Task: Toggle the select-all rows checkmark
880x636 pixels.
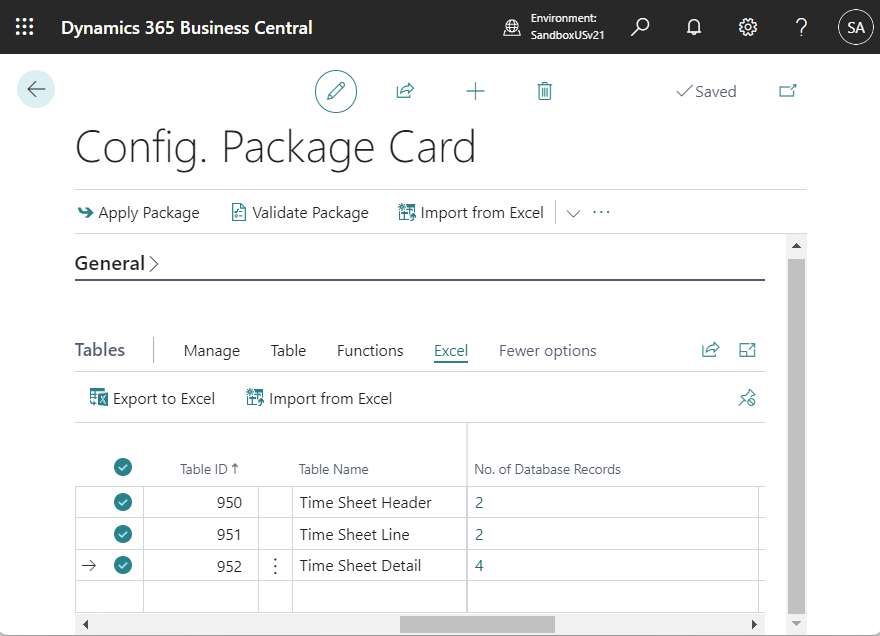Action: pyautogui.click(x=123, y=467)
